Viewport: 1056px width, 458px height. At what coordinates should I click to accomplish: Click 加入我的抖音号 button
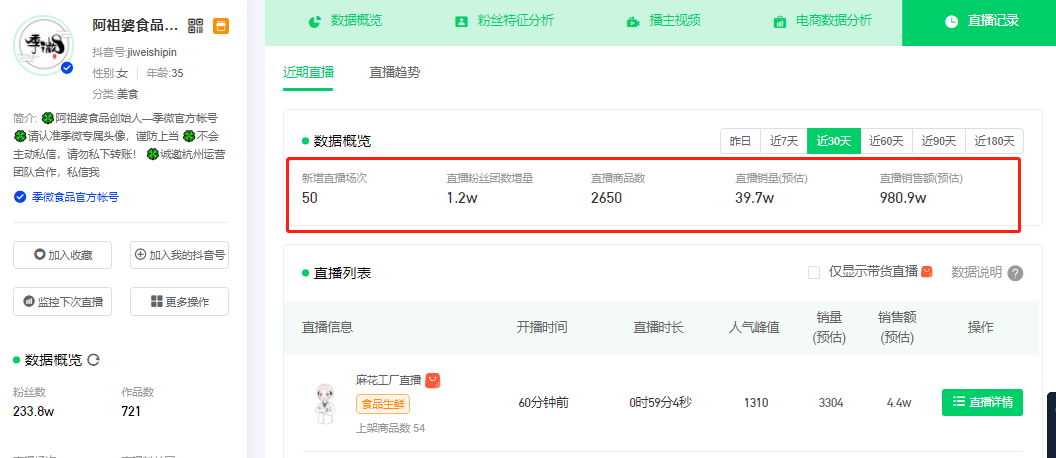click(179, 255)
